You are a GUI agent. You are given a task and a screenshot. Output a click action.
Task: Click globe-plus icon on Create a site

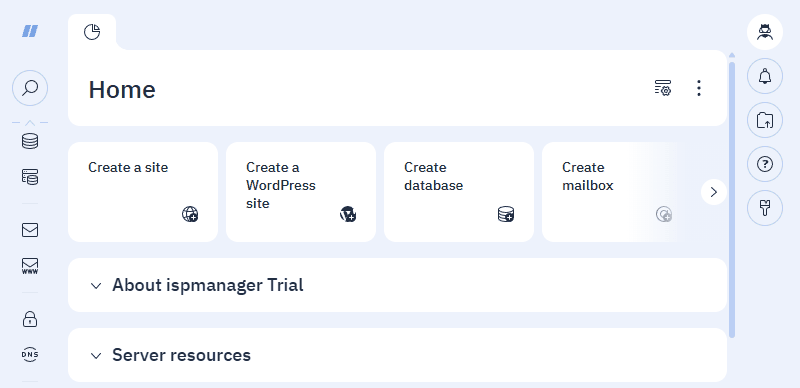(x=190, y=214)
